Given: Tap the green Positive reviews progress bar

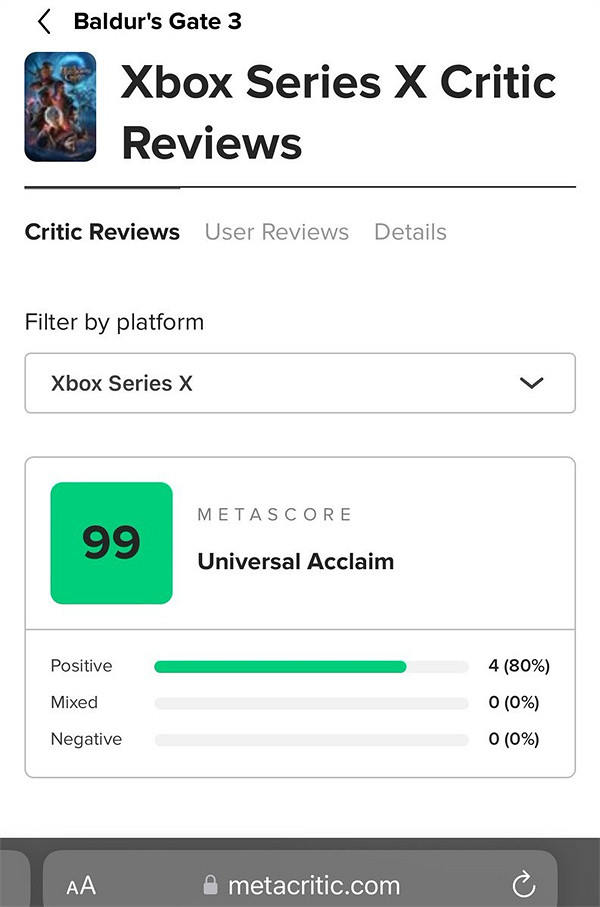Looking at the screenshot, I should 280,666.
